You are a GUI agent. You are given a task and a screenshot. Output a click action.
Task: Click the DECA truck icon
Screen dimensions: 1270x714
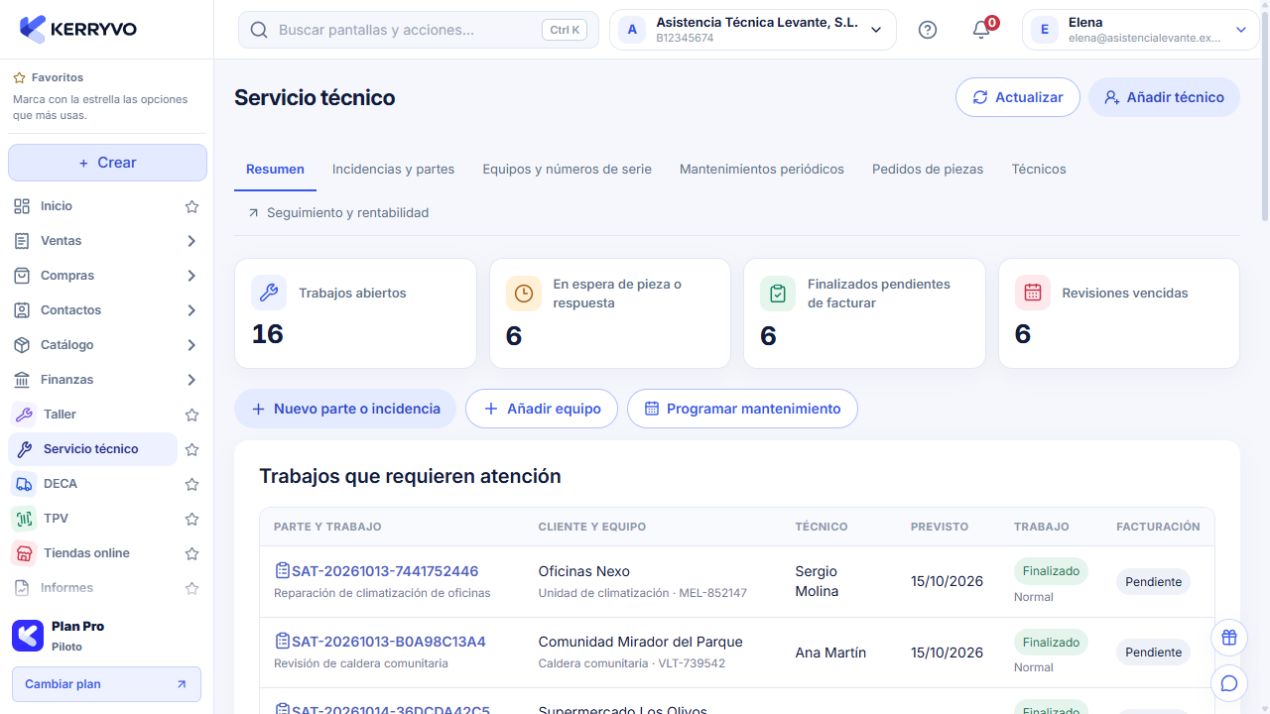23,484
